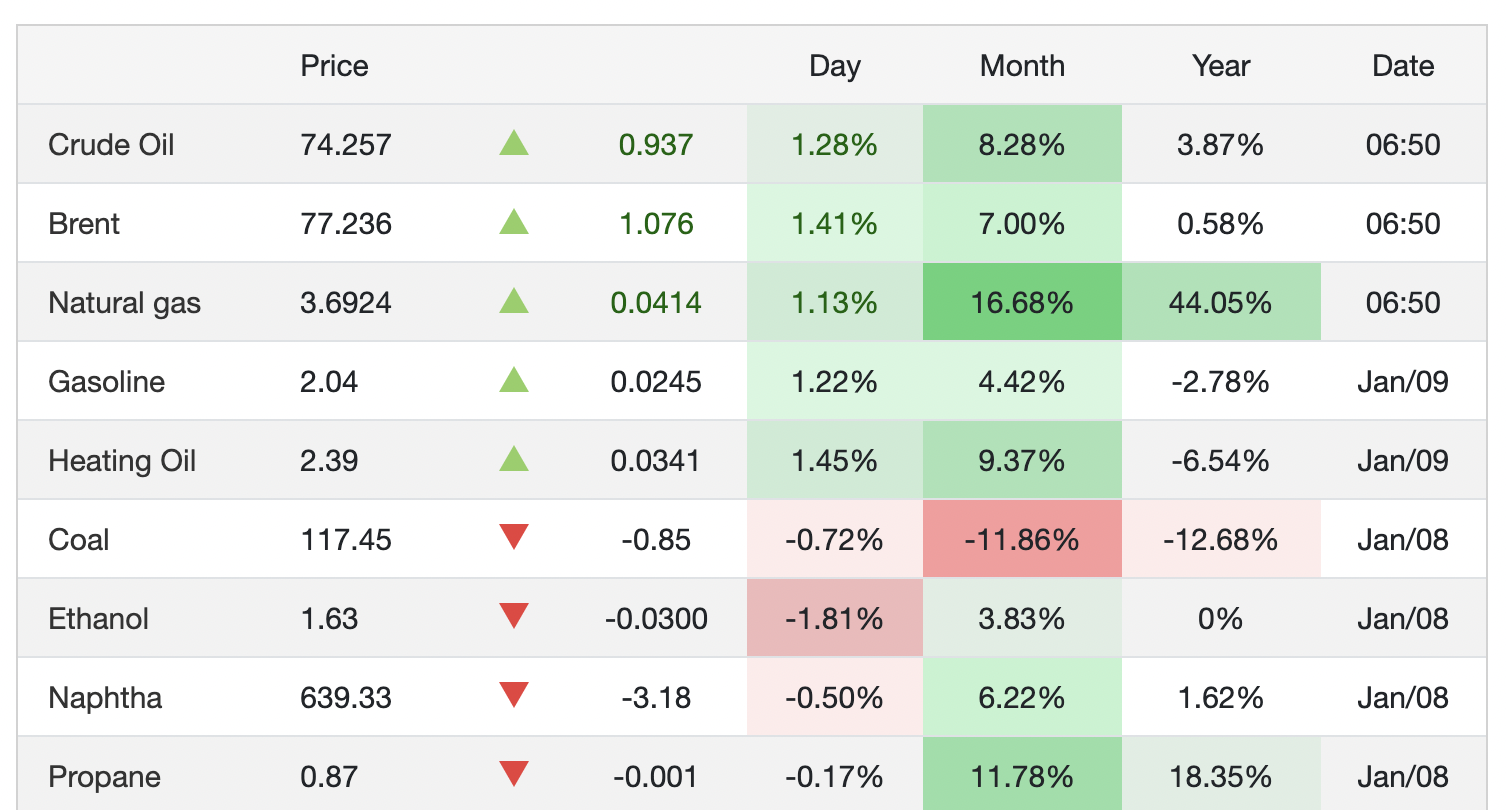1506x810 pixels.
Task: Click Coal date Jan/08
Action: (x=1403, y=540)
